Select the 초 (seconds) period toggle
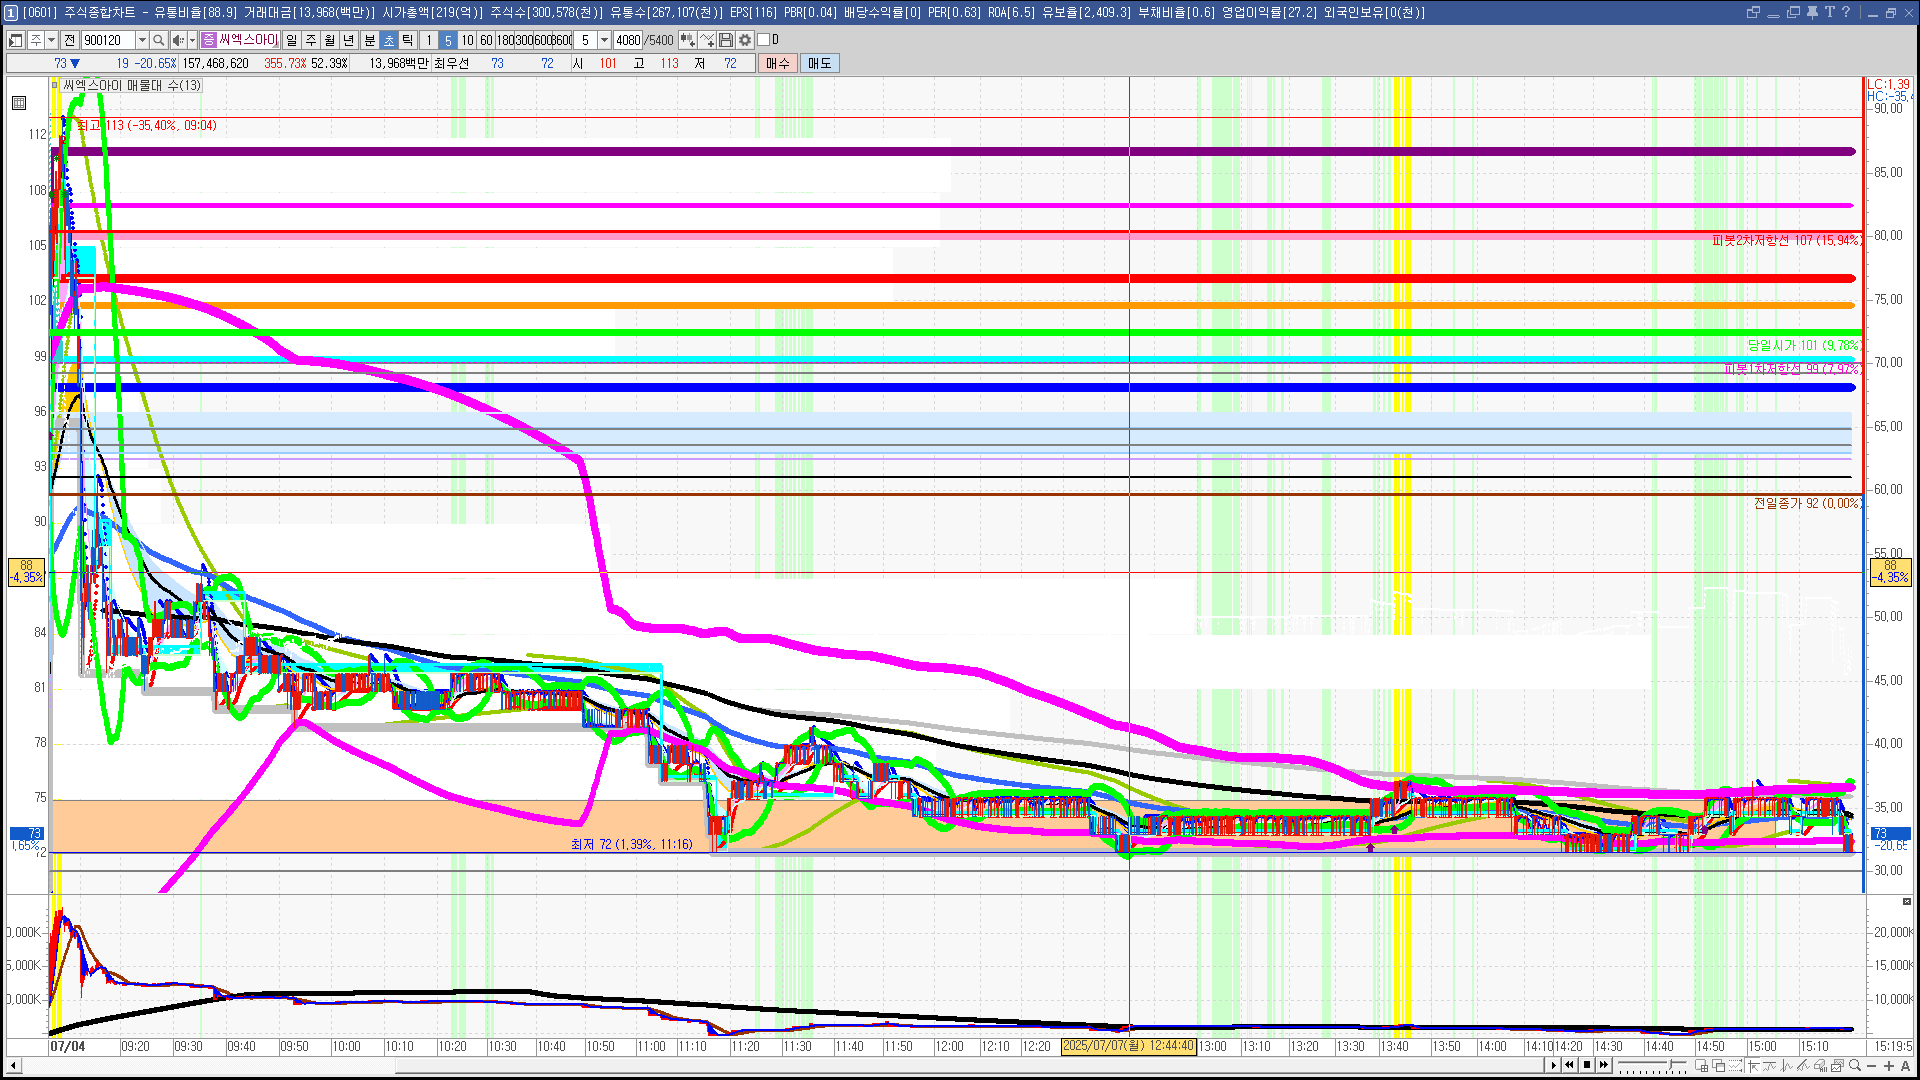The width and height of the screenshot is (1920, 1080). [389, 40]
